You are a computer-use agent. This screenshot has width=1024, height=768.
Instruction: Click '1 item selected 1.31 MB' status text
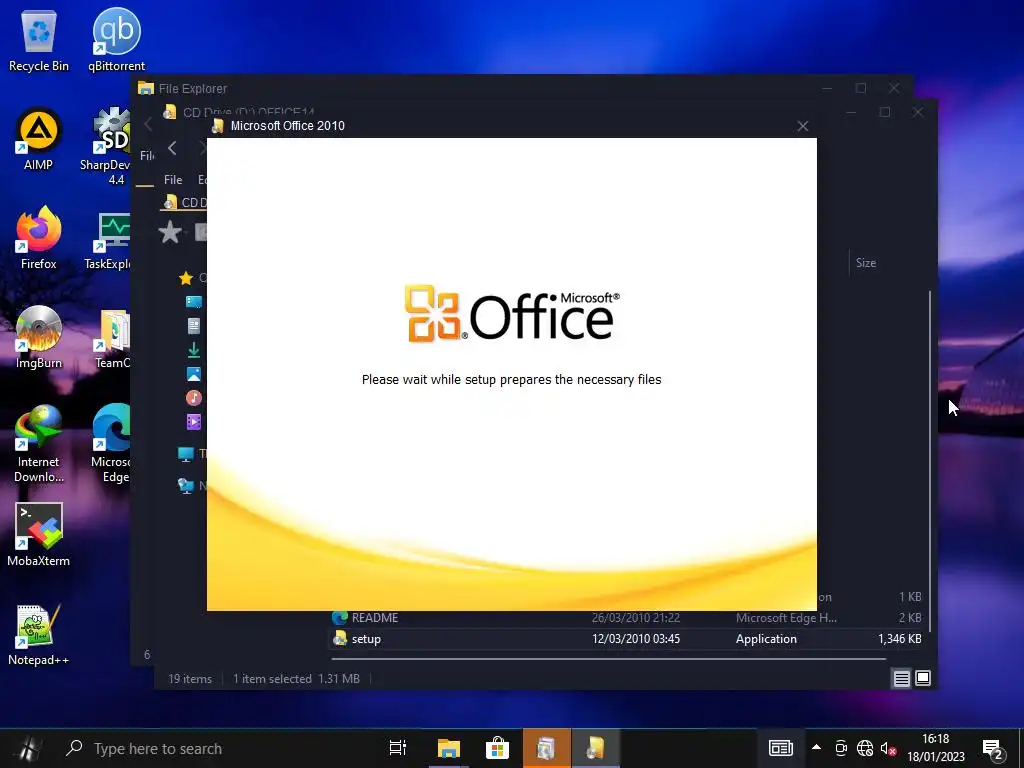click(x=296, y=679)
